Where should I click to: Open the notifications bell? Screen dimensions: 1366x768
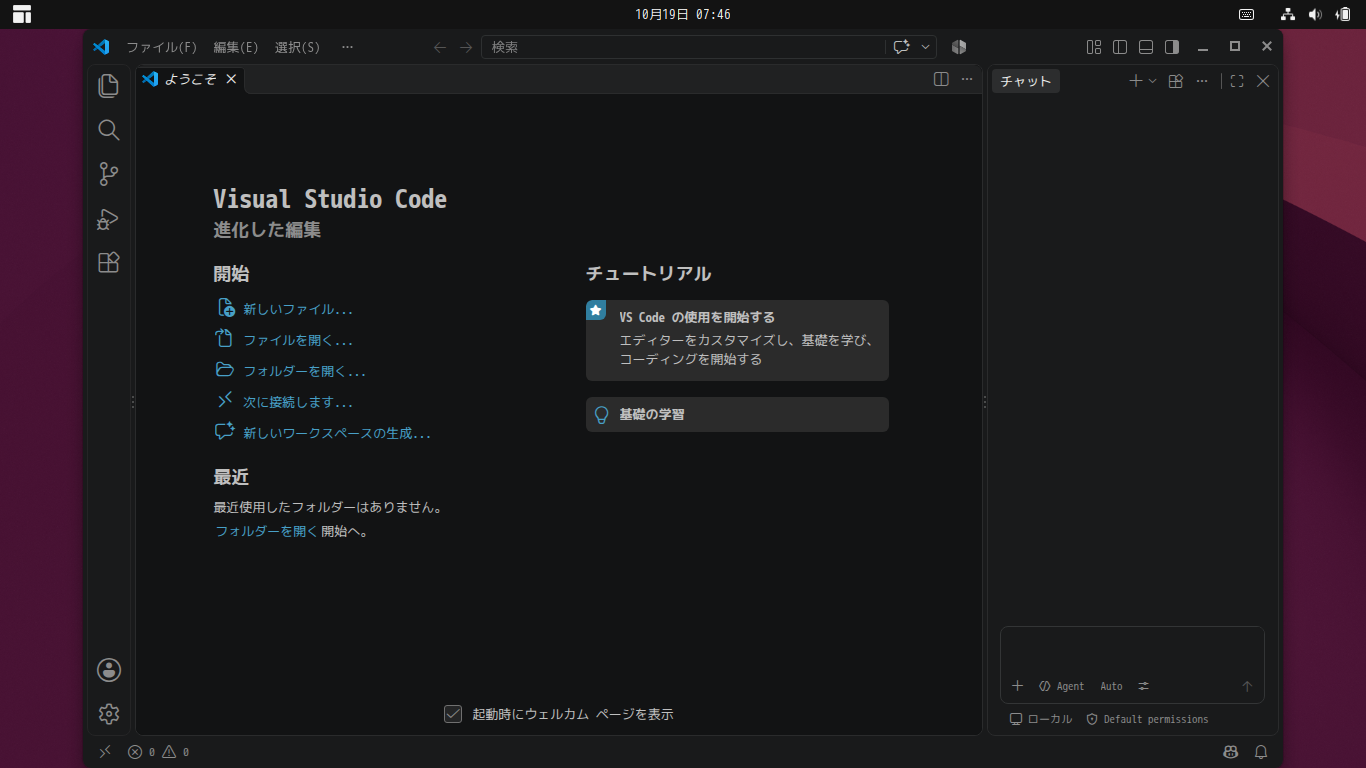click(x=1261, y=752)
